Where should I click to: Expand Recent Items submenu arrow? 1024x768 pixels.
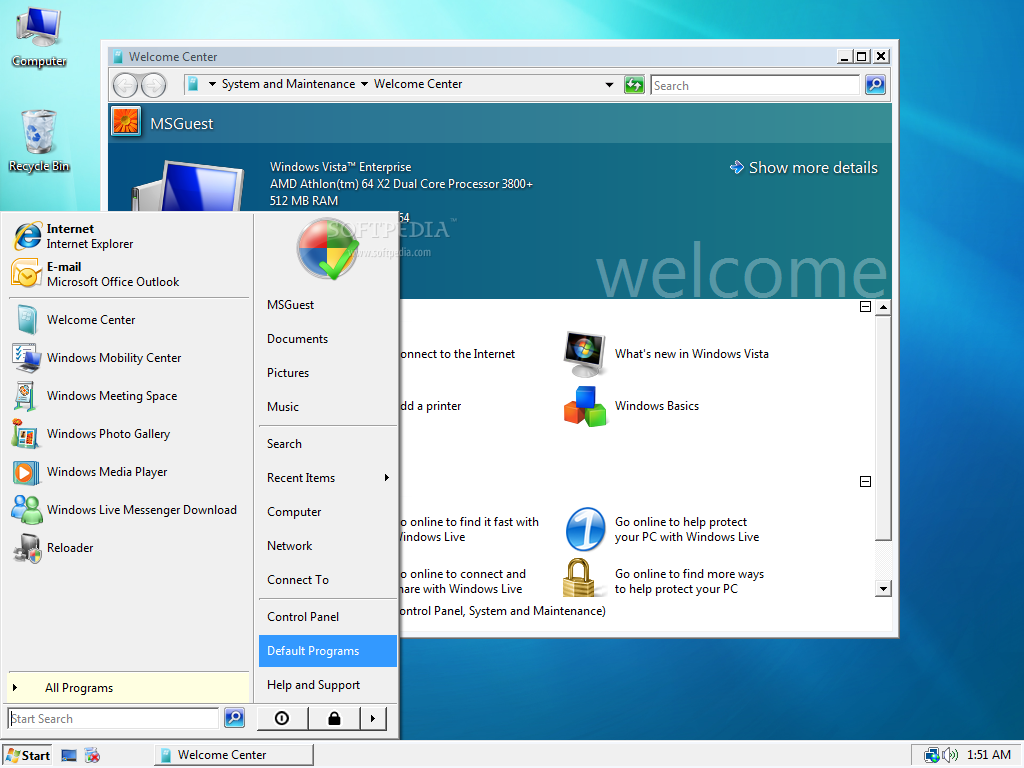click(387, 478)
